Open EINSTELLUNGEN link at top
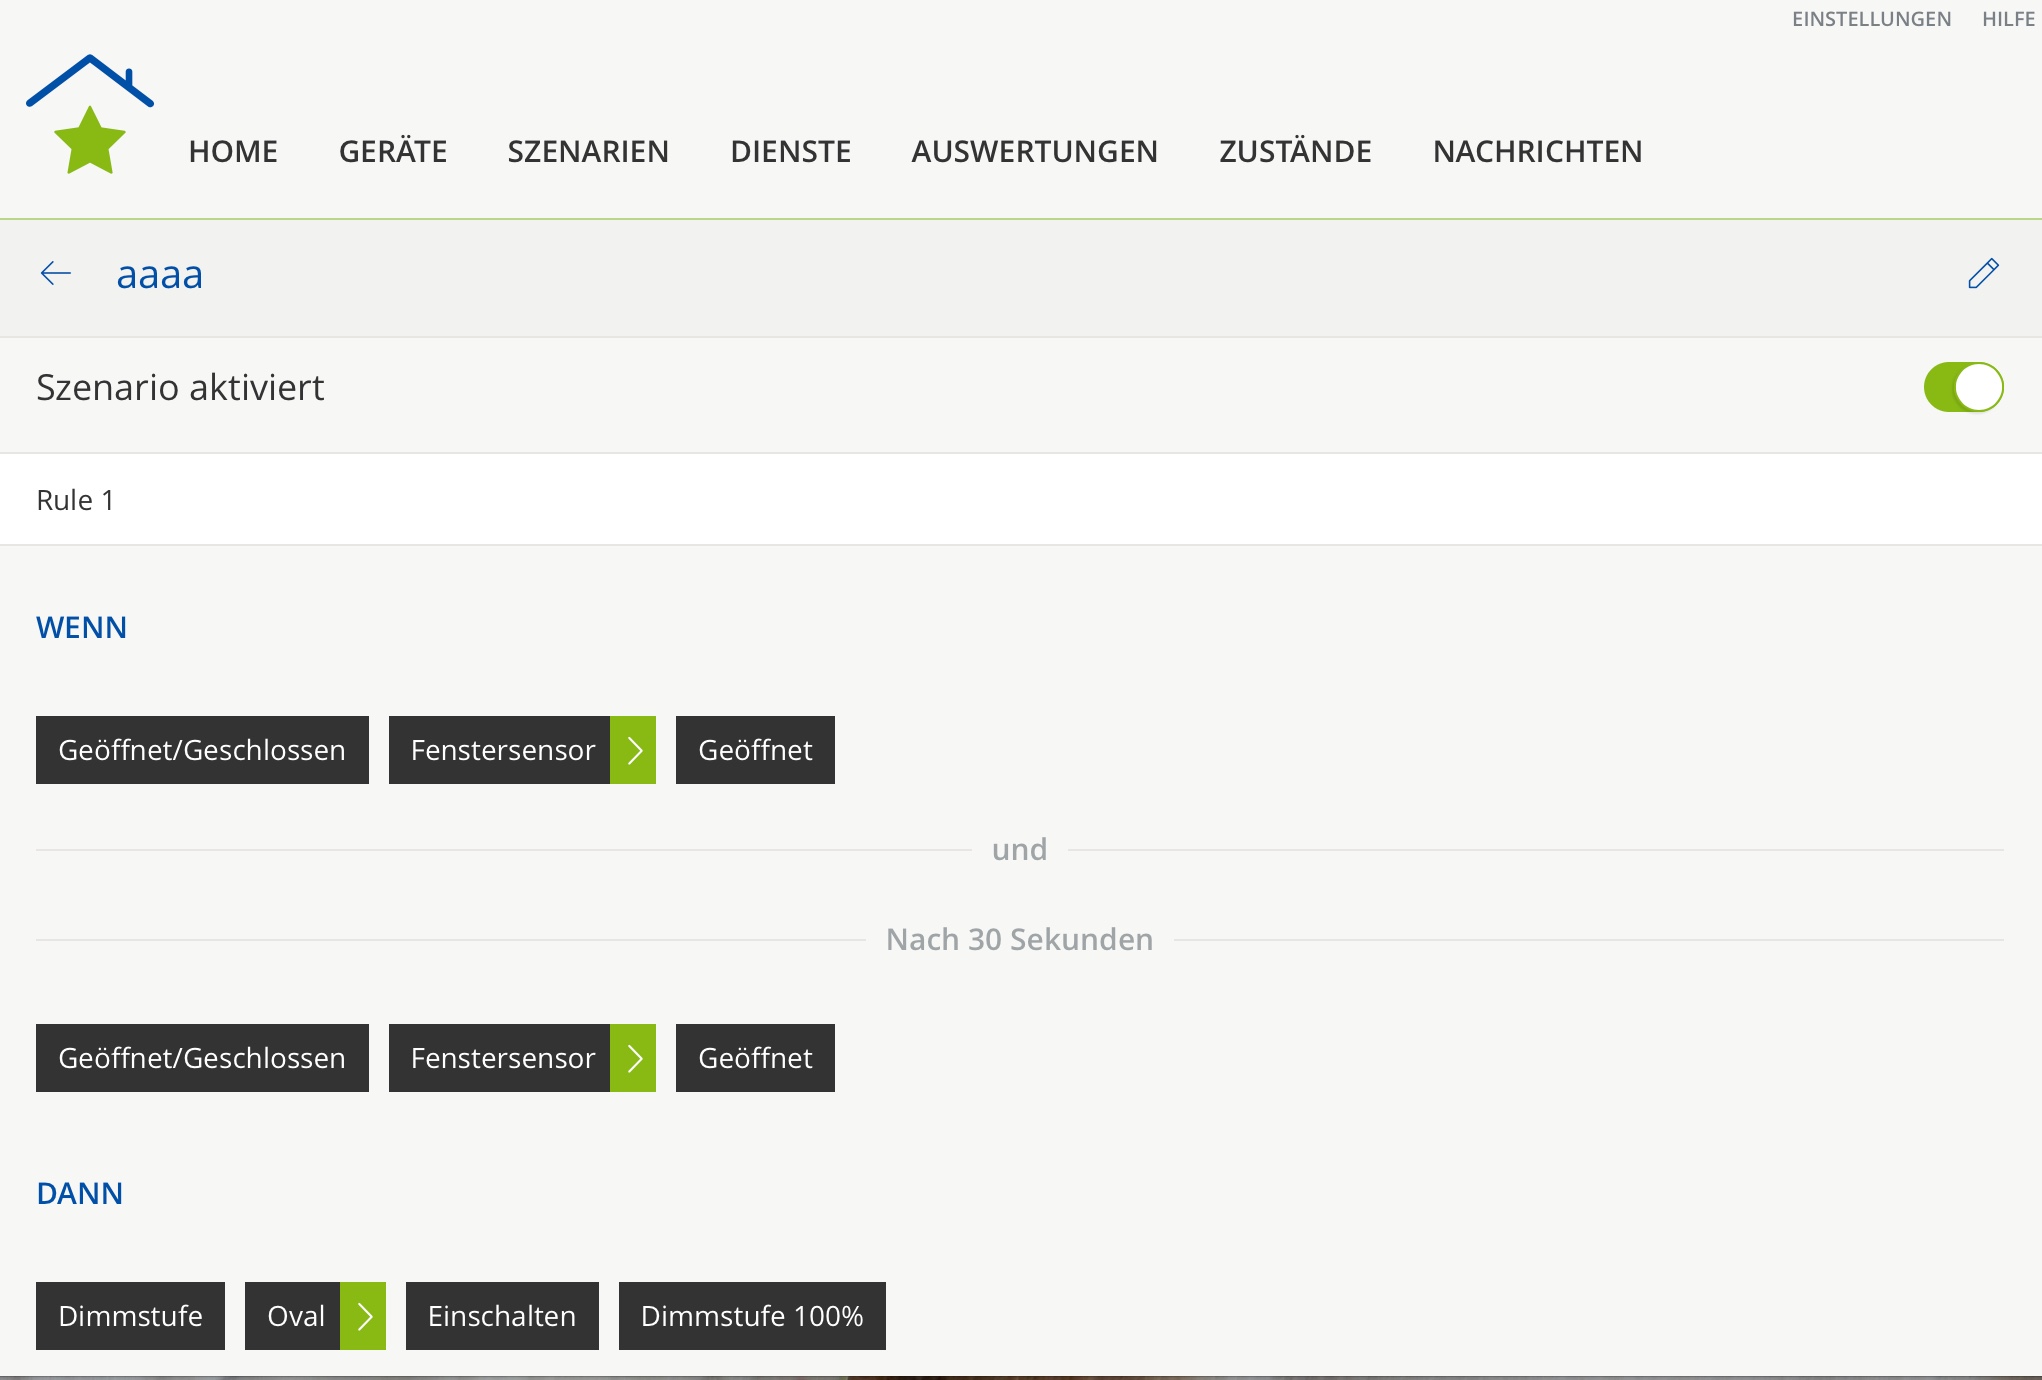Viewport: 2042px width, 1380px height. 1871,19
